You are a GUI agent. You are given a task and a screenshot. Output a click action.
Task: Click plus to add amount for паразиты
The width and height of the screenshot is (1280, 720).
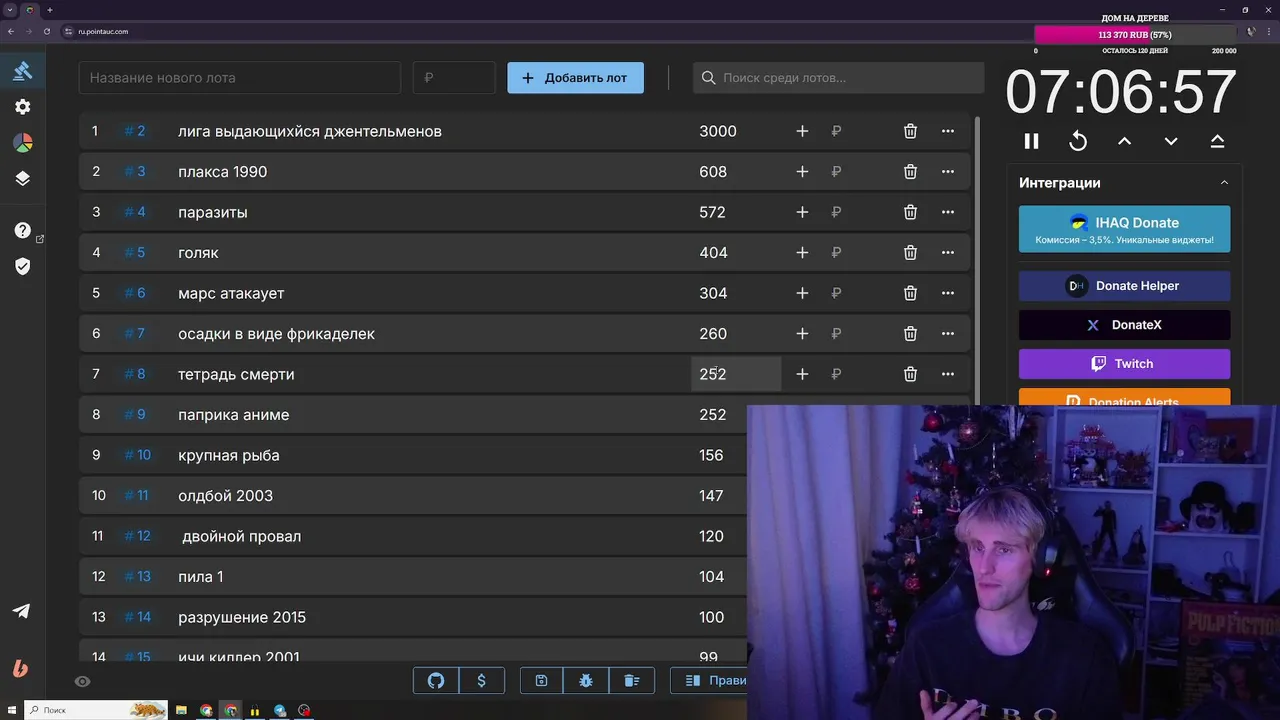pos(802,212)
